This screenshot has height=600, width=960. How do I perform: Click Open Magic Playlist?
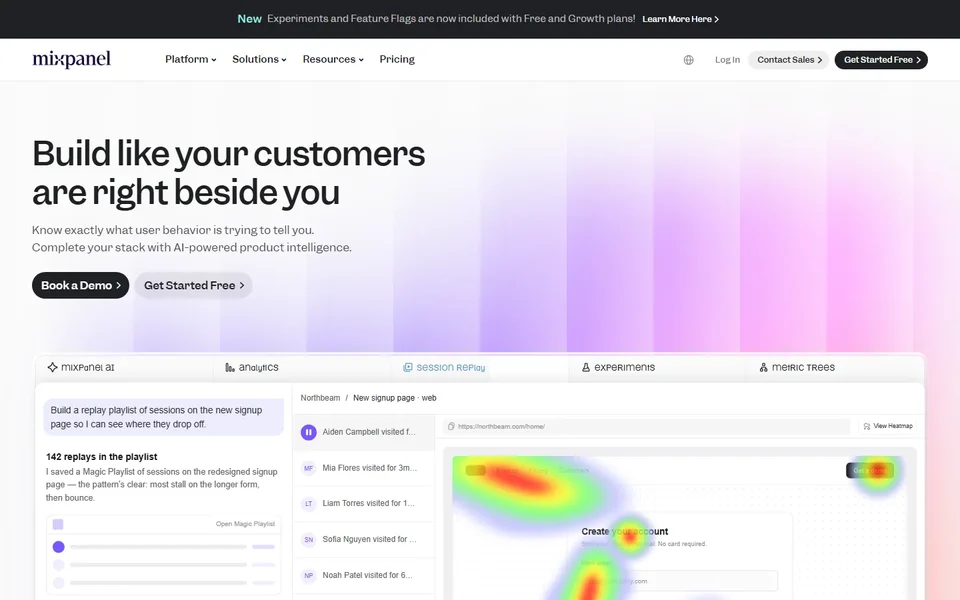coord(245,524)
